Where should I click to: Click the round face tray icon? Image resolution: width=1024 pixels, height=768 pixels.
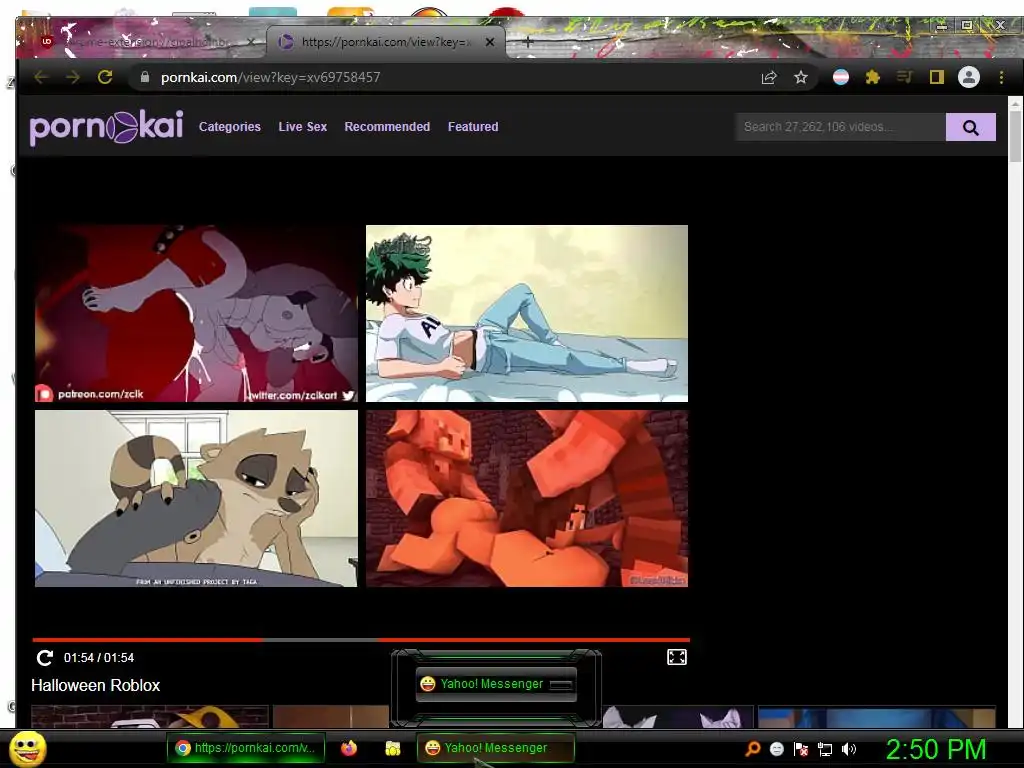pos(776,749)
